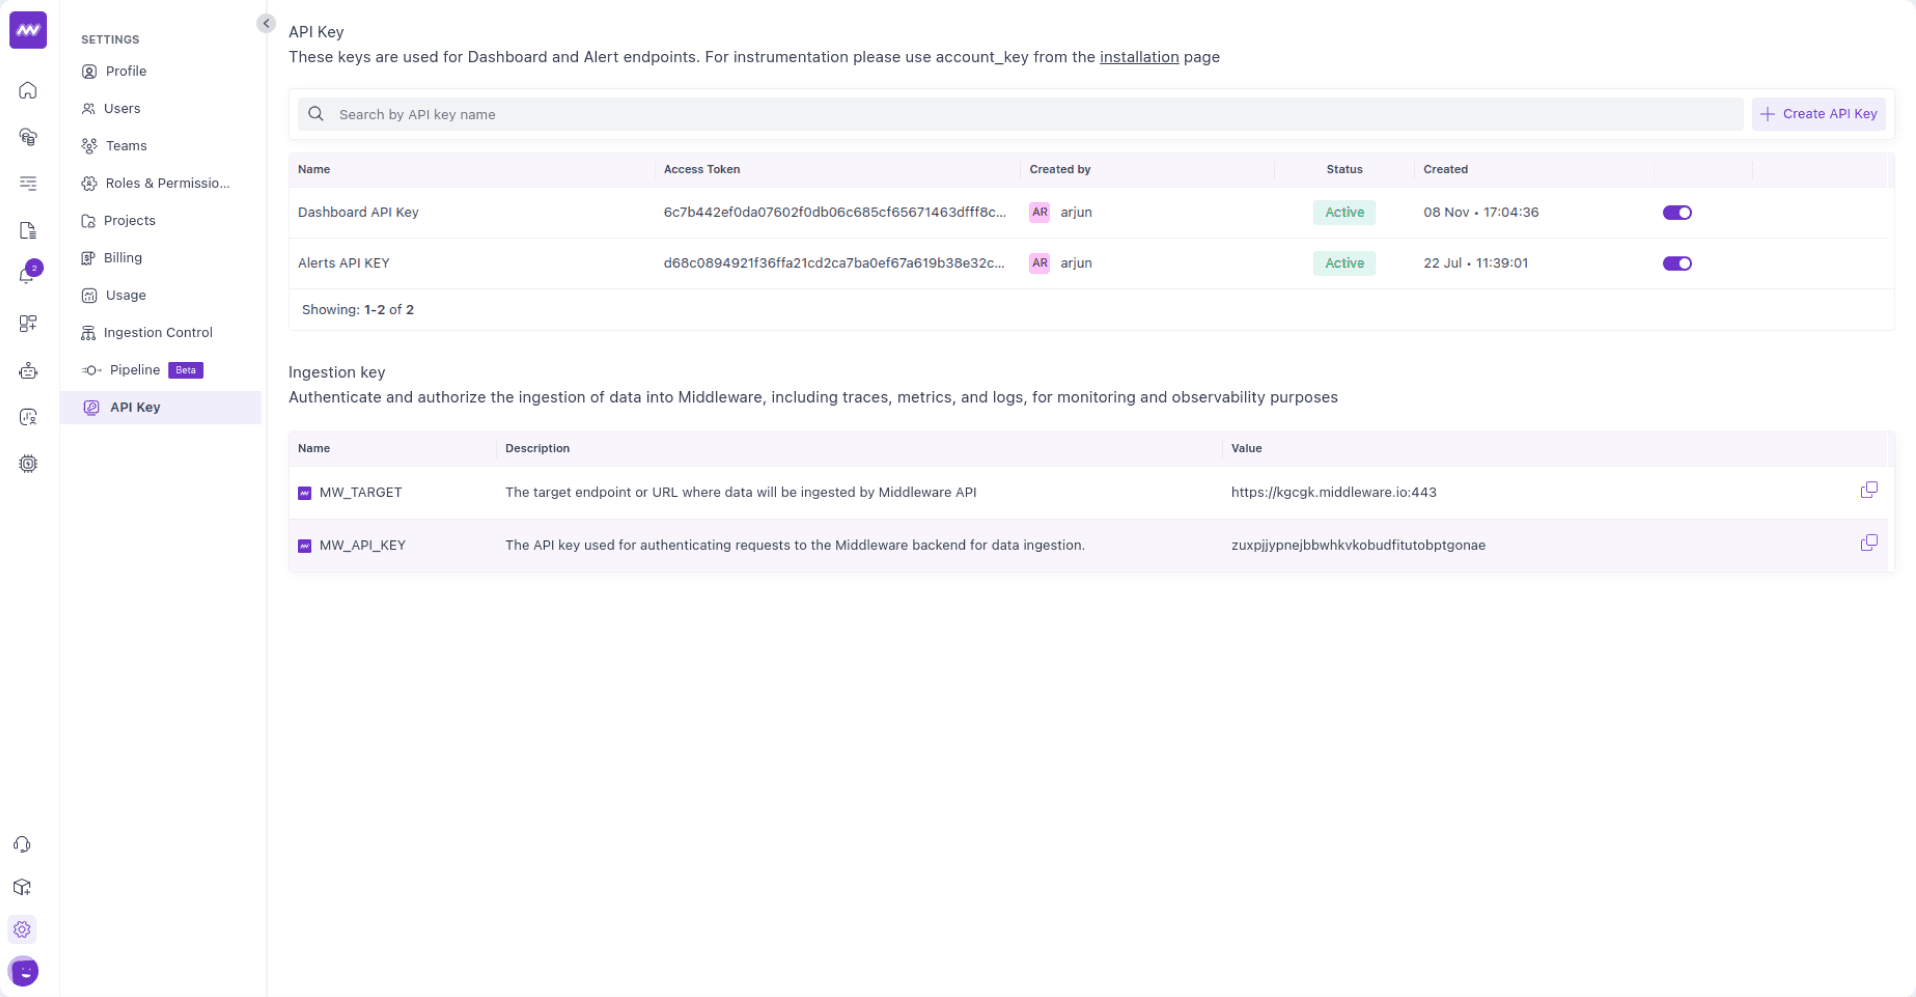Image resolution: width=1916 pixels, height=997 pixels.
Task: Open the user search icon in the rail
Action: 28,417
